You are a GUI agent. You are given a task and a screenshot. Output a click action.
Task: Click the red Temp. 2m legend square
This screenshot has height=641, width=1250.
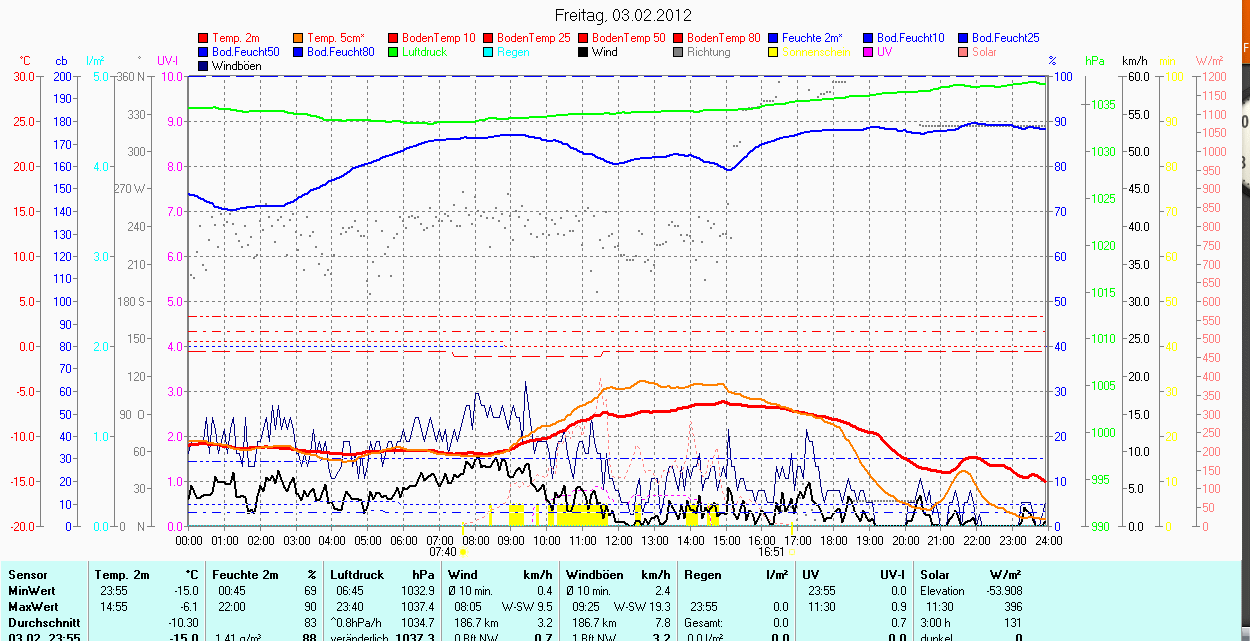coord(204,38)
